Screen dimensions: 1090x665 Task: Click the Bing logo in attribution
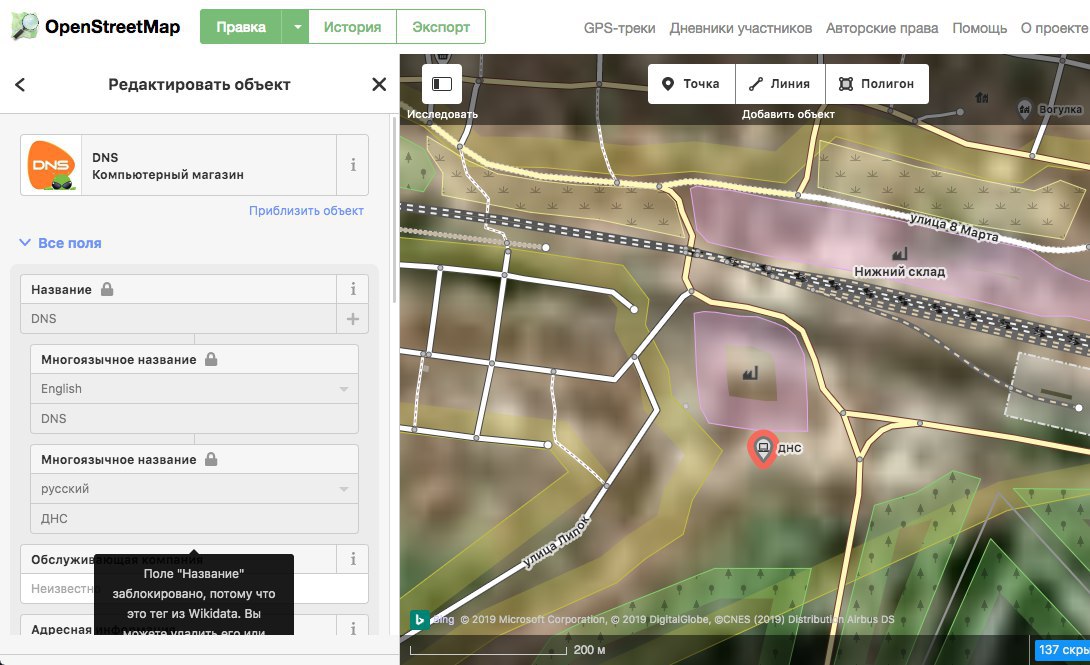419,620
